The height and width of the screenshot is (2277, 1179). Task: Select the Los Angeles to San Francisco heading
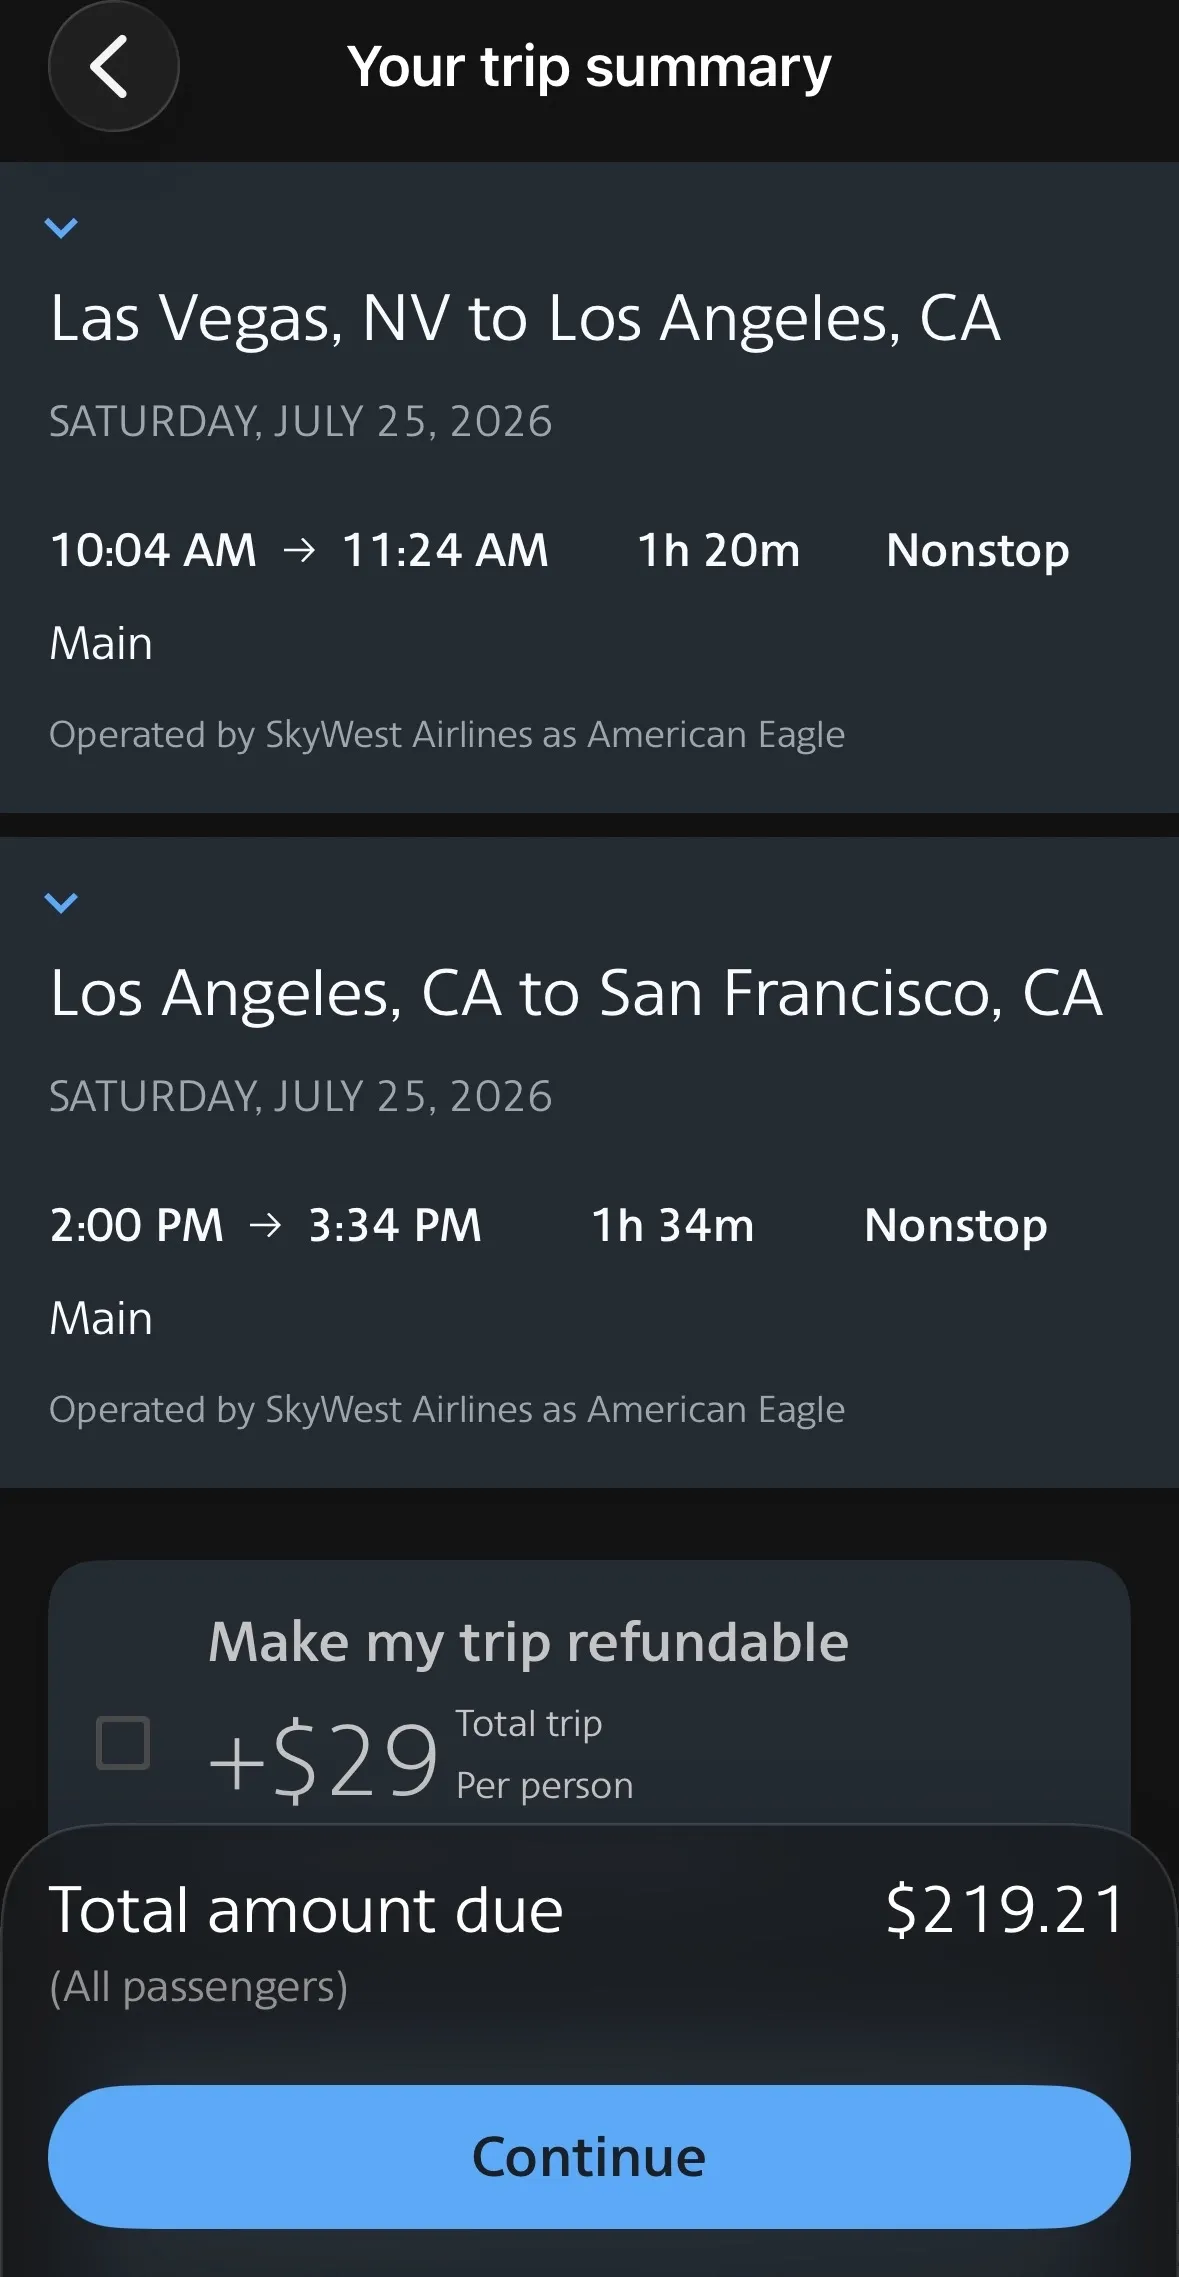(x=576, y=994)
